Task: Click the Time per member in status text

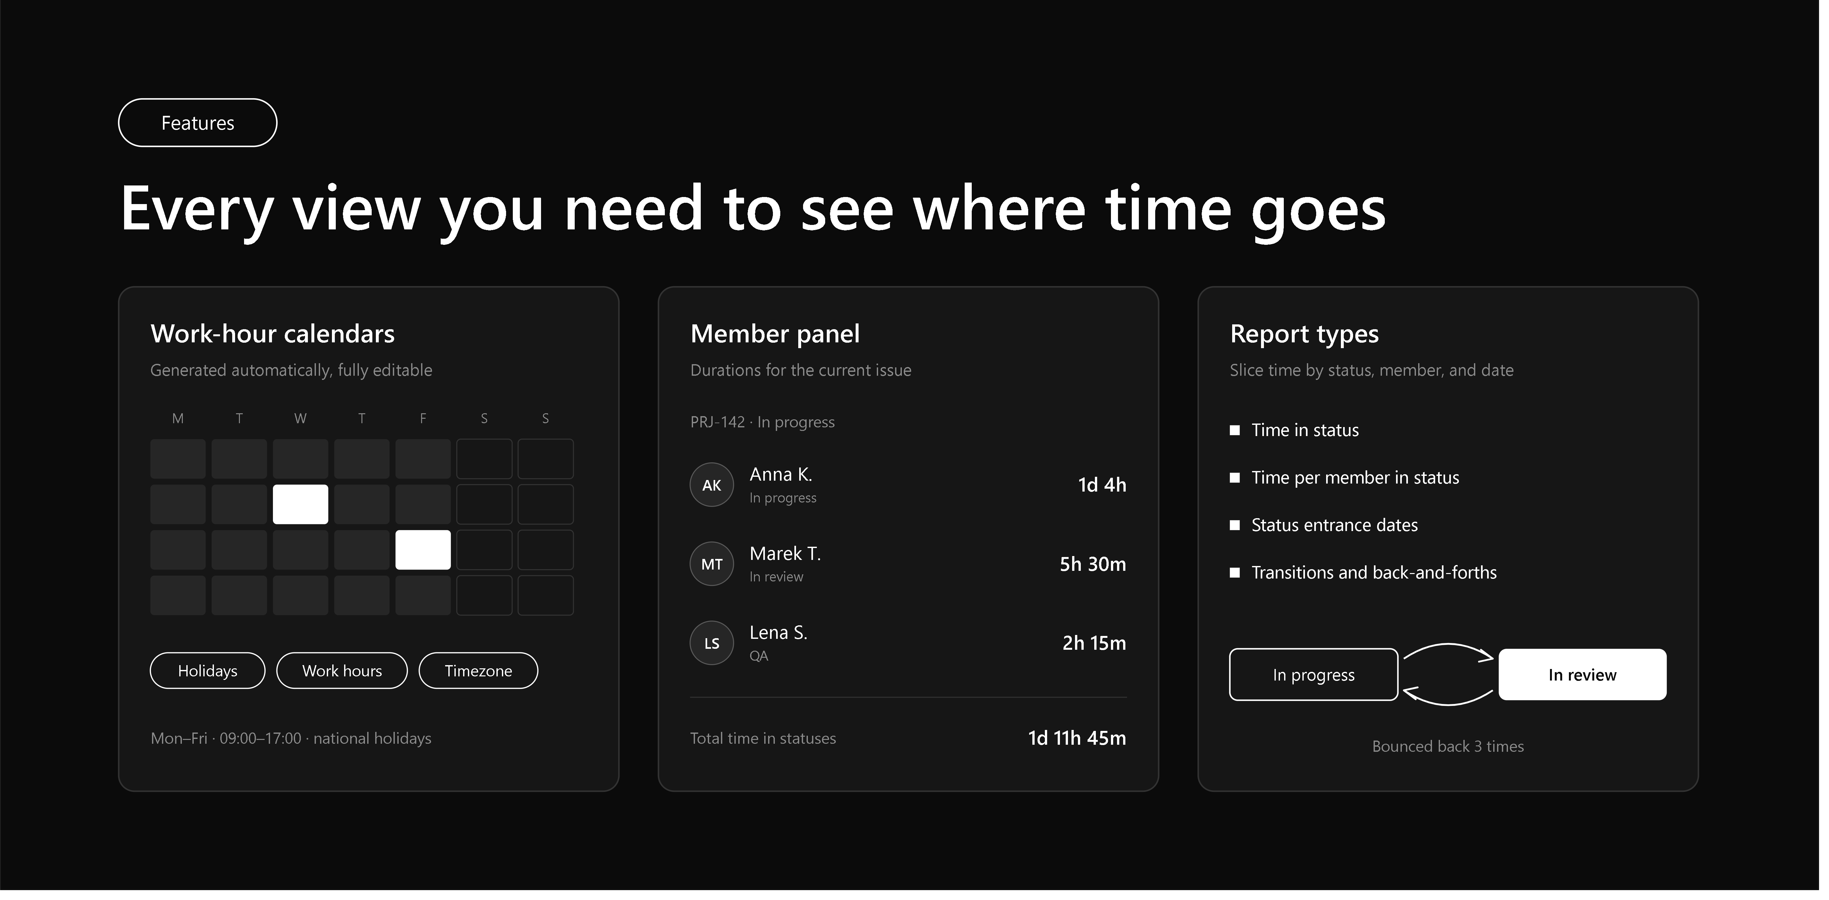Action: pos(1355,478)
